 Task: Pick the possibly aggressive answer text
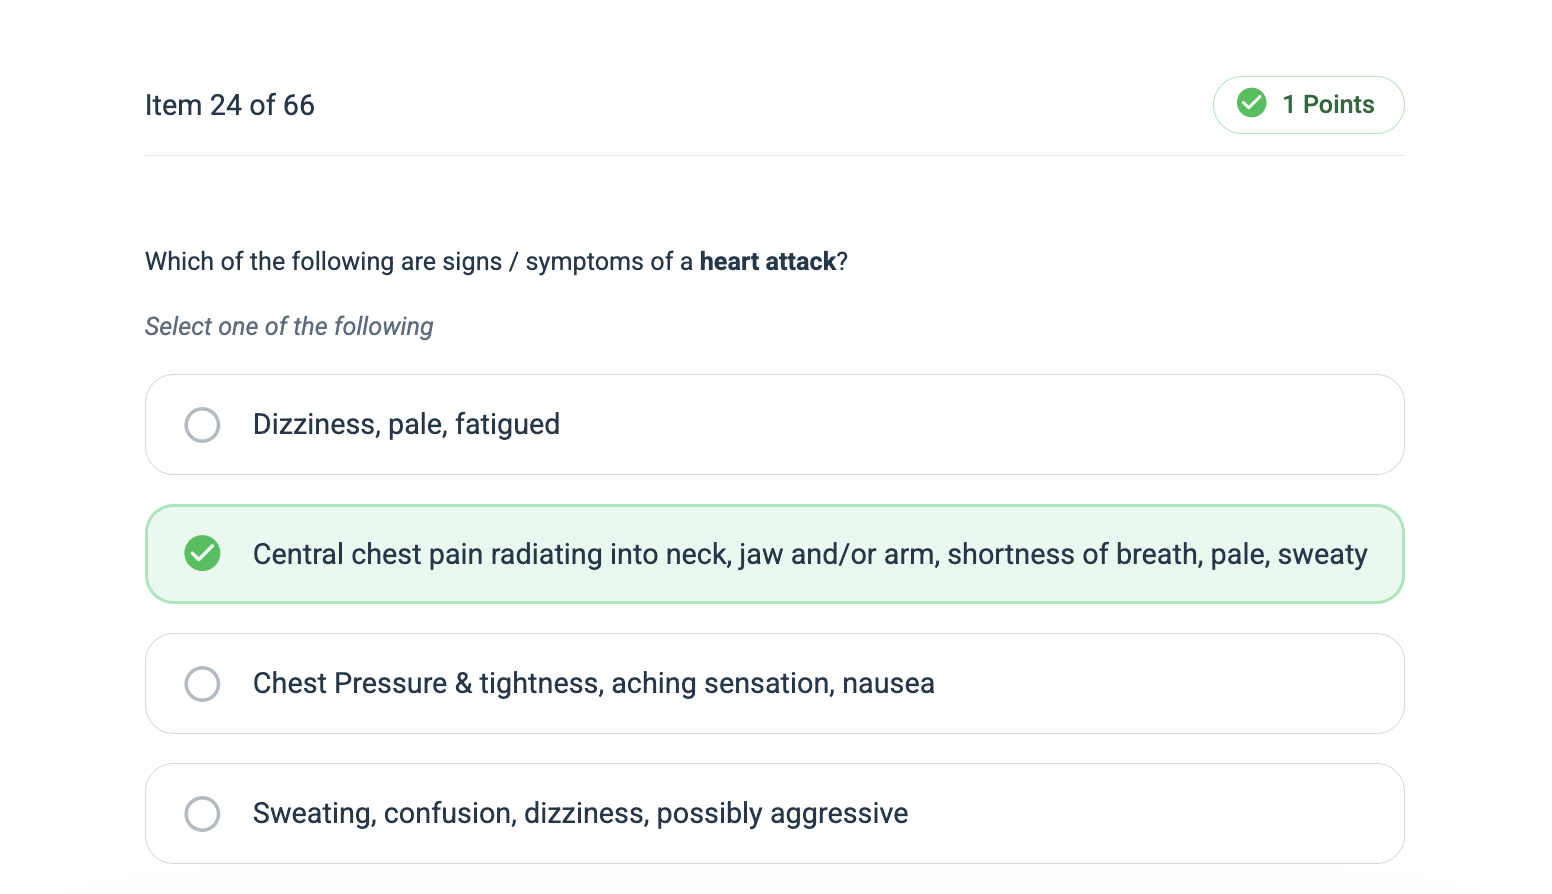[x=782, y=814]
